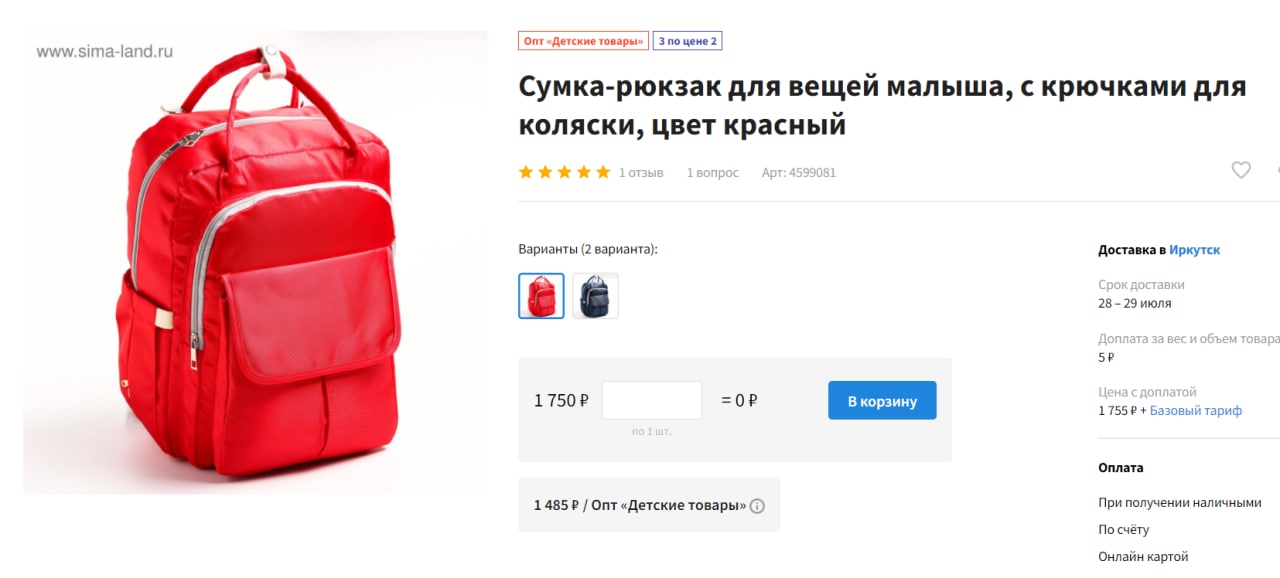
Task: Click the "3 по цене 2" promo badge
Action: point(687,41)
